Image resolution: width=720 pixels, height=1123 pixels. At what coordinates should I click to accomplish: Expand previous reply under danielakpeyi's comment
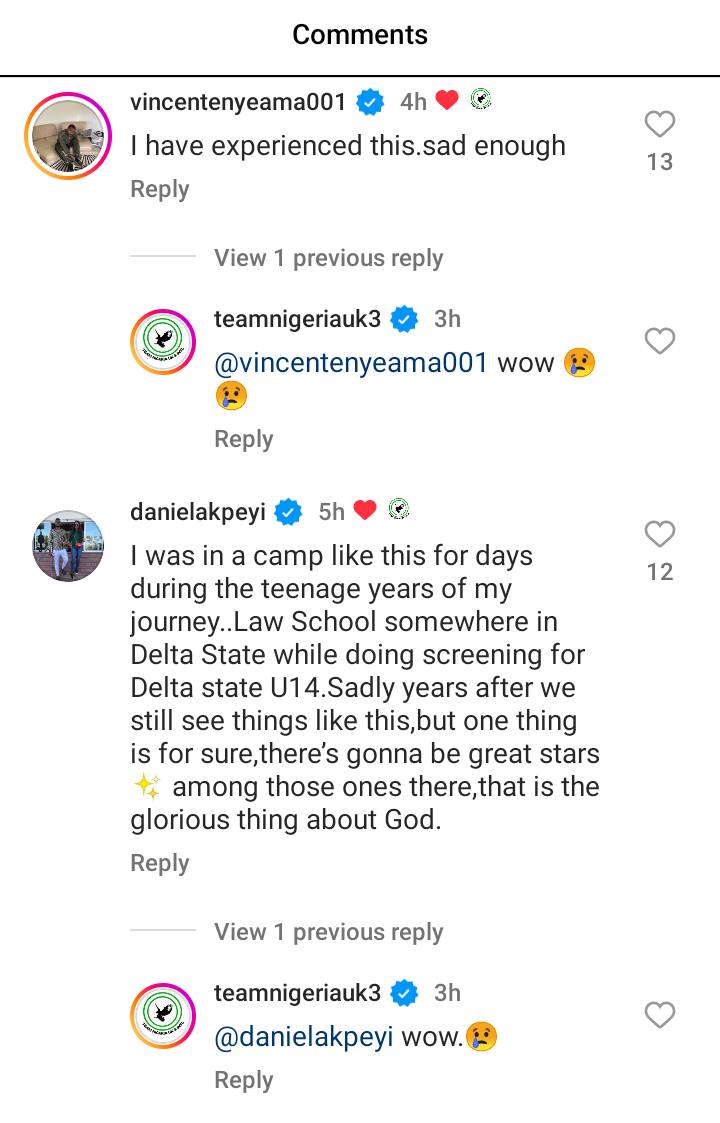coord(328,932)
